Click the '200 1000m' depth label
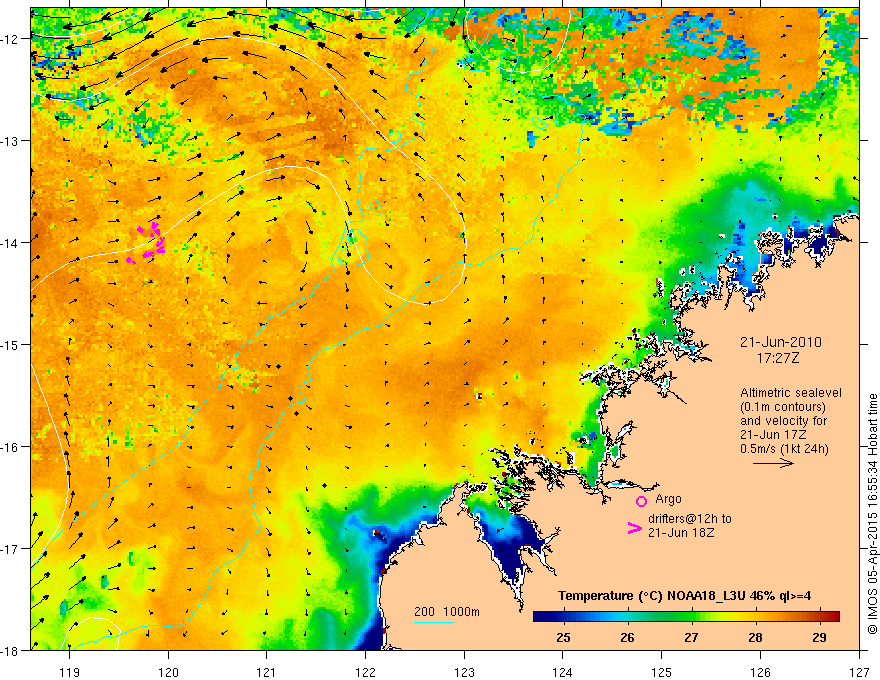 pos(447,612)
